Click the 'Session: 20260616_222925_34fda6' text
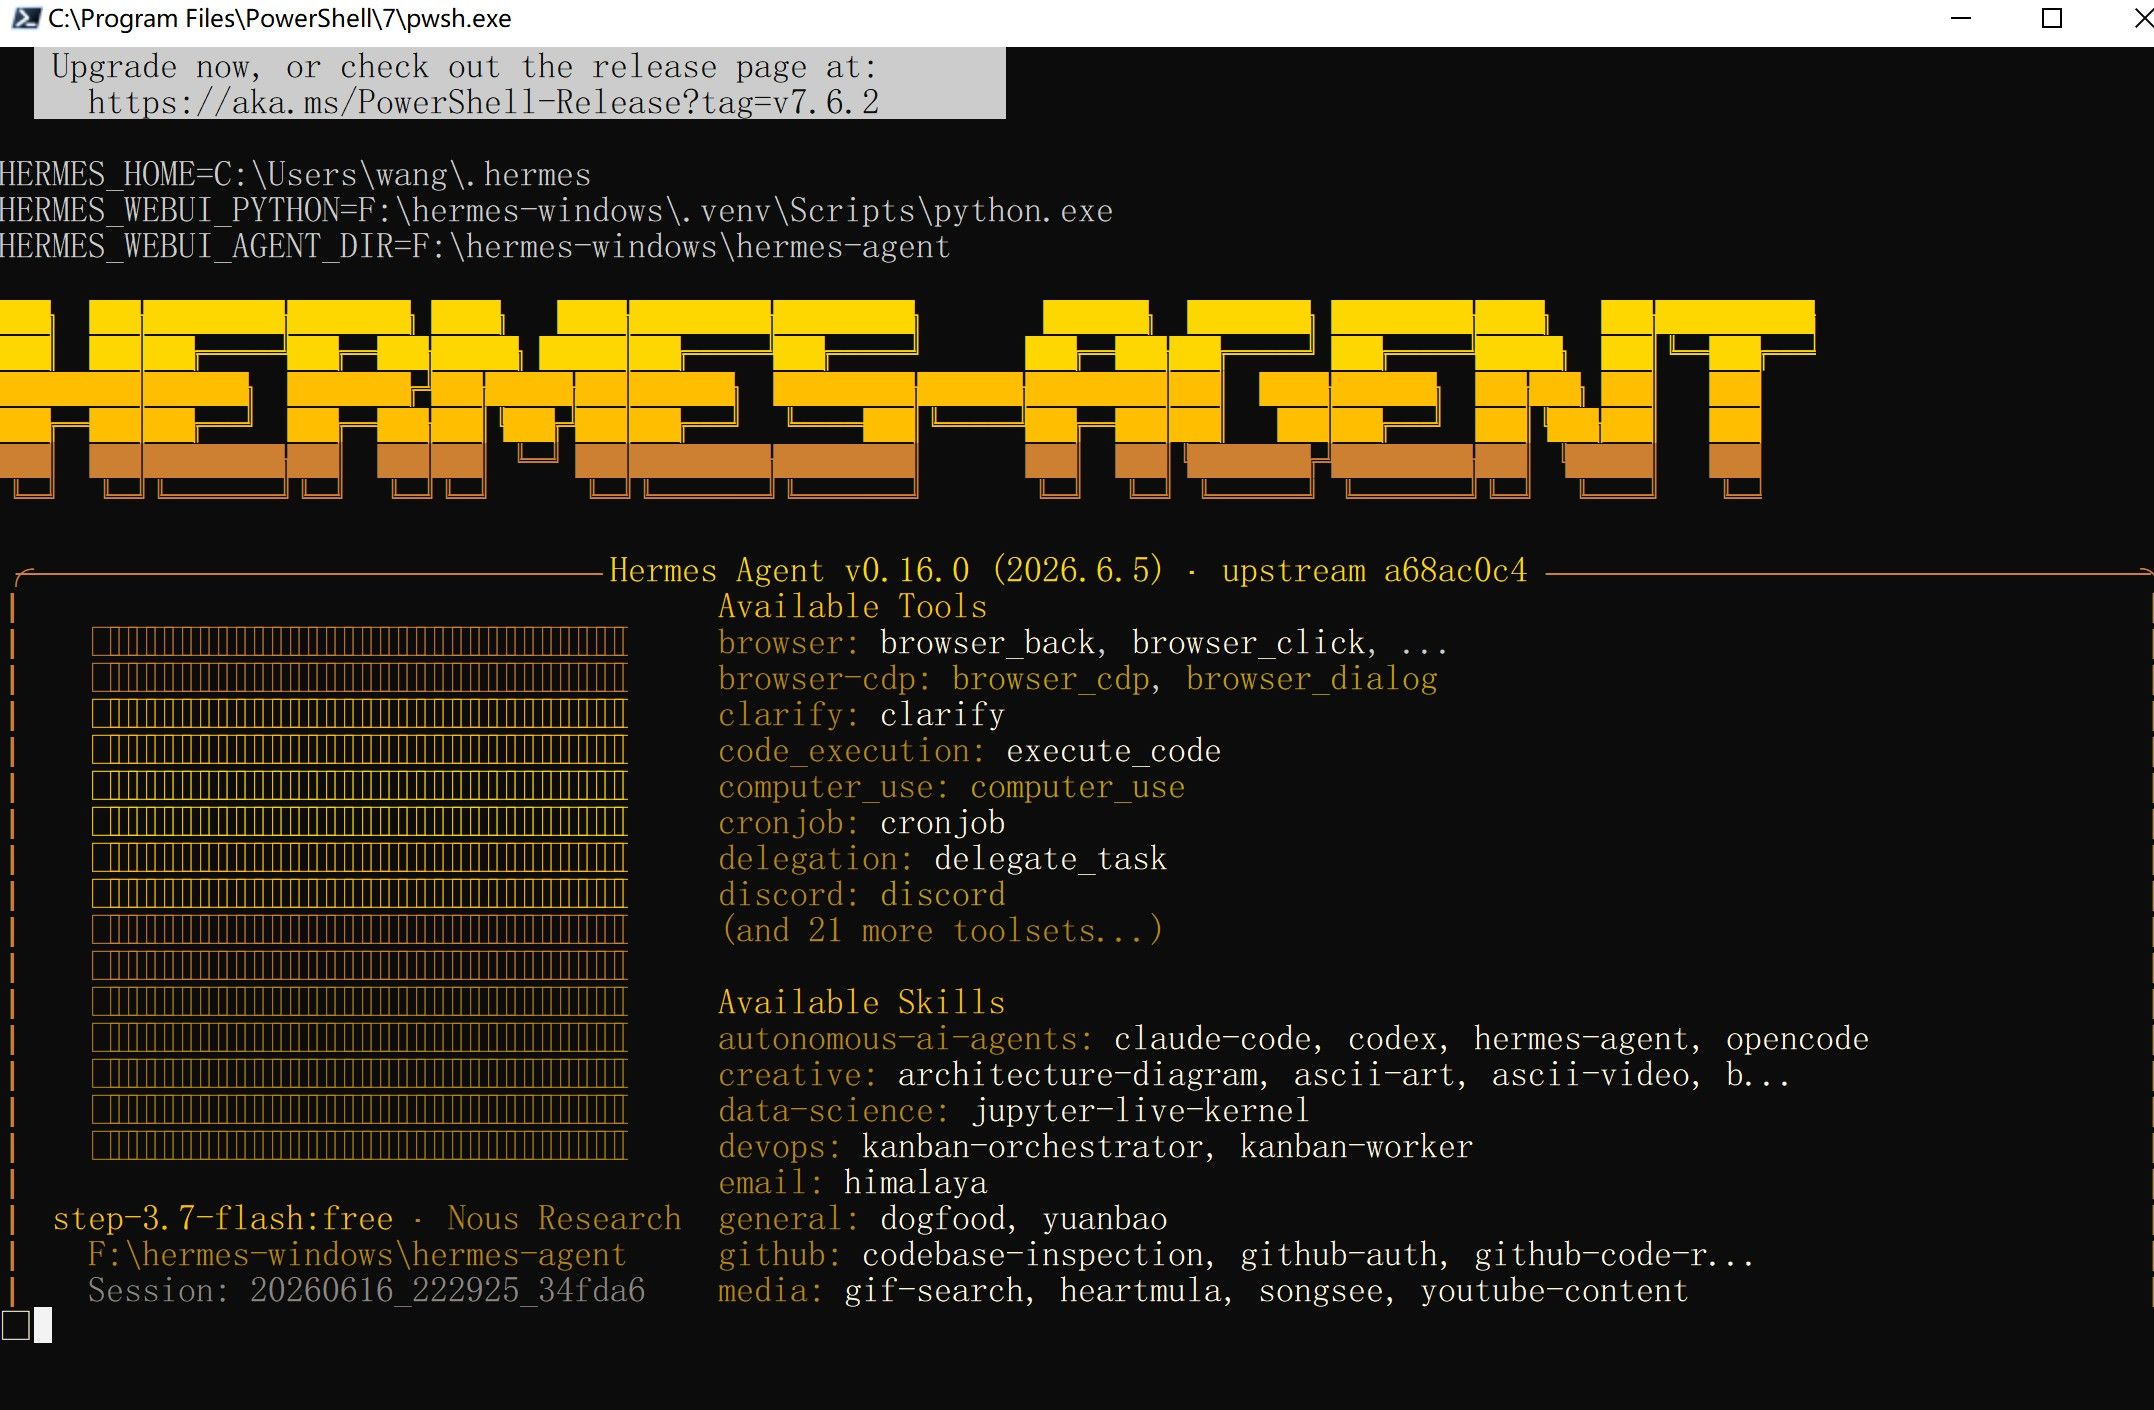This screenshot has width=2154, height=1410. [366, 1291]
